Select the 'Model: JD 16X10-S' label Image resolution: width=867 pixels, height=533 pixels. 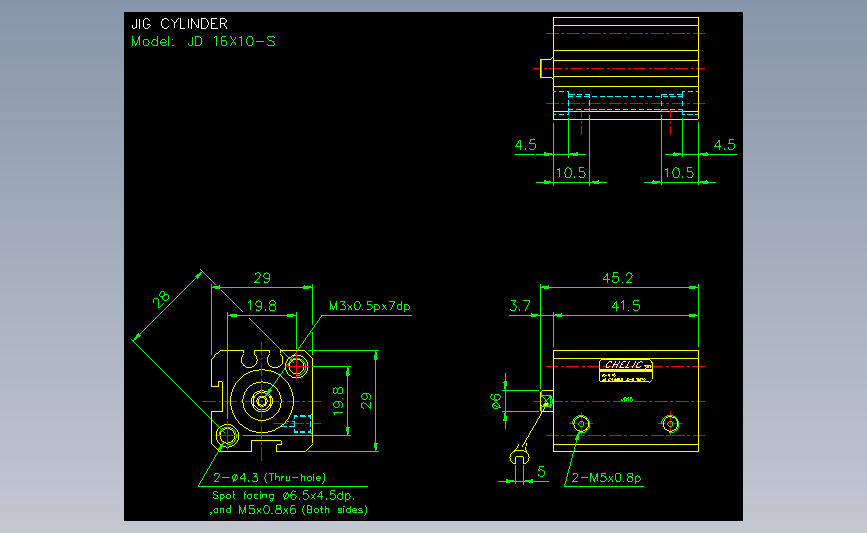pos(203,41)
